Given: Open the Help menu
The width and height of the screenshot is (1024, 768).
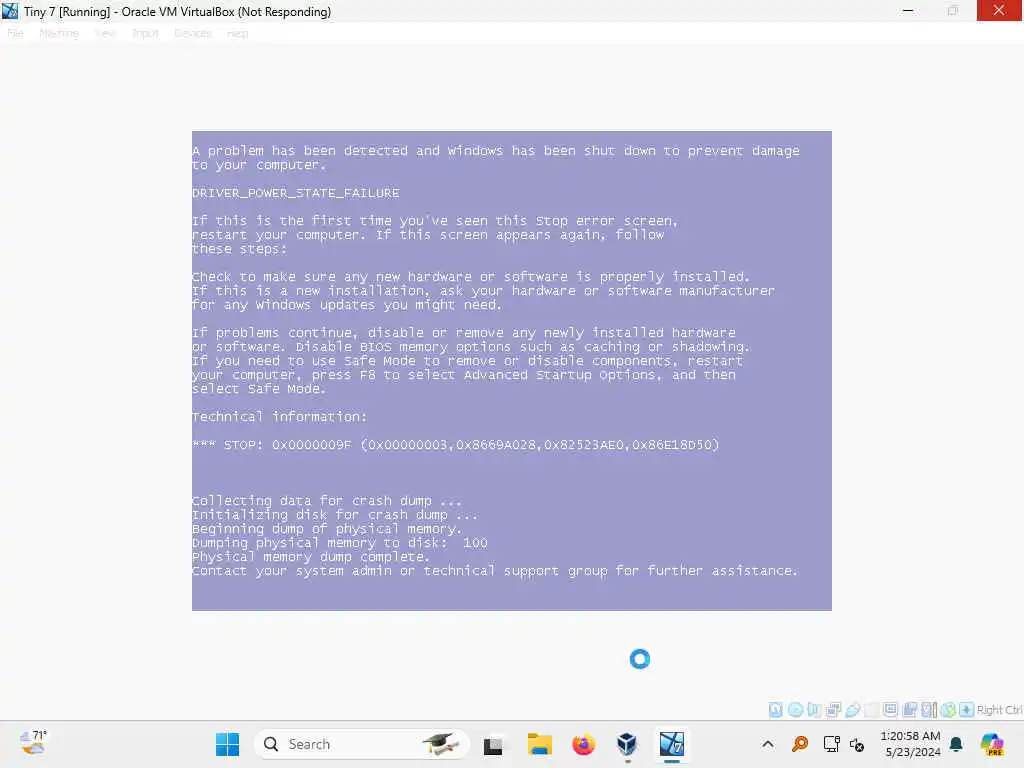Looking at the screenshot, I should click(238, 33).
